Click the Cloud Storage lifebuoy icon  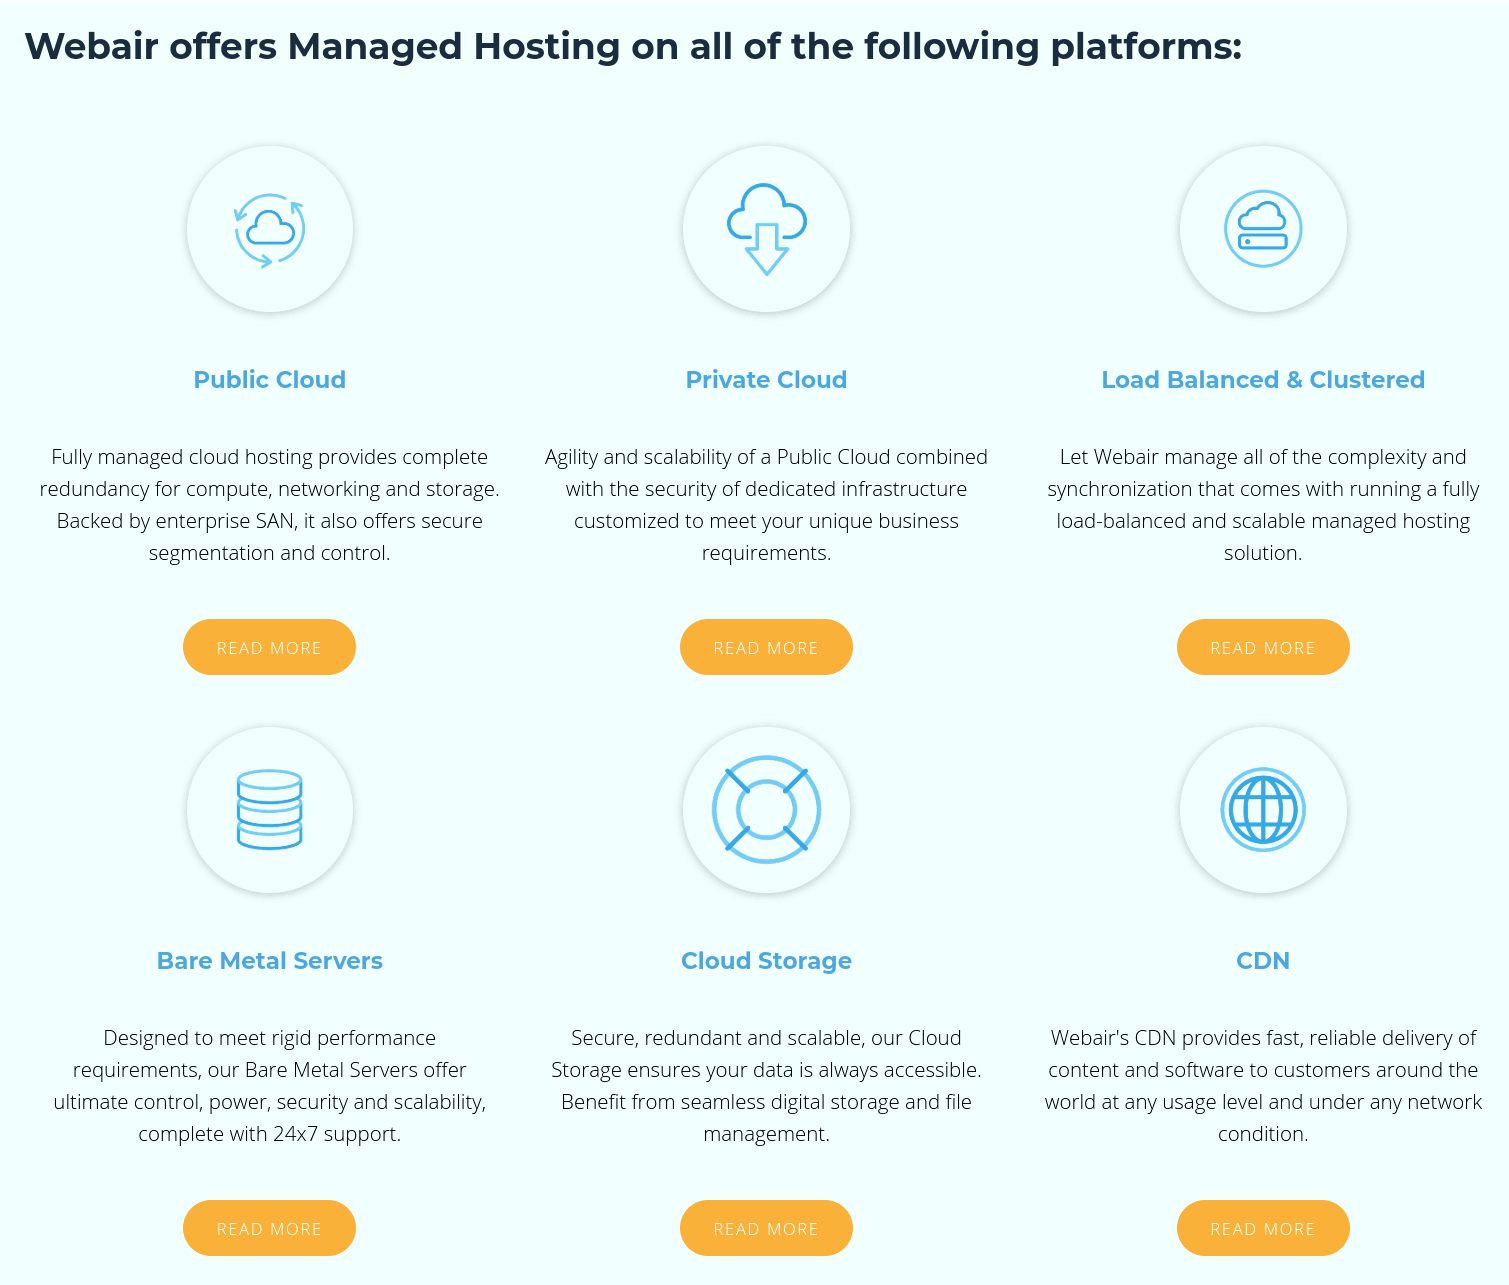pyautogui.click(x=766, y=810)
